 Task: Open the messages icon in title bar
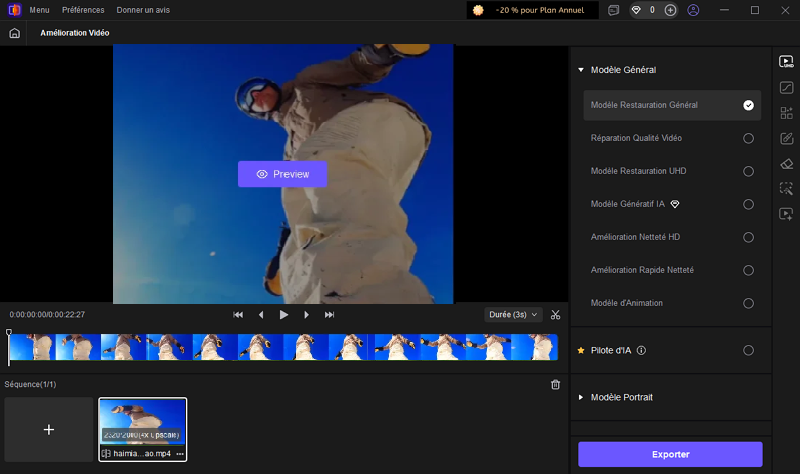coord(612,10)
